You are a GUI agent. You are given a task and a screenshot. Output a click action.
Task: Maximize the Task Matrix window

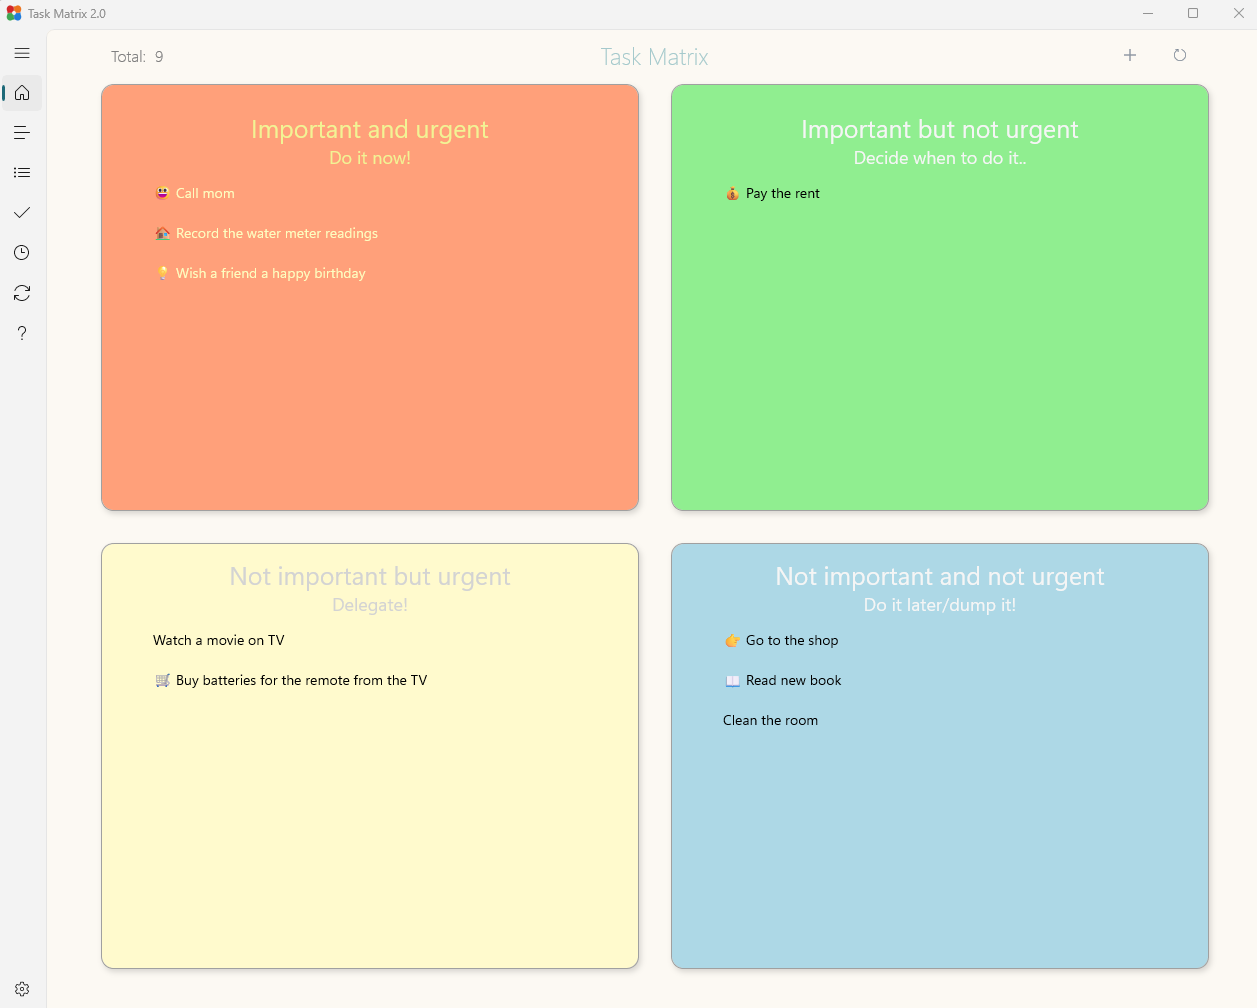pos(1193,13)
